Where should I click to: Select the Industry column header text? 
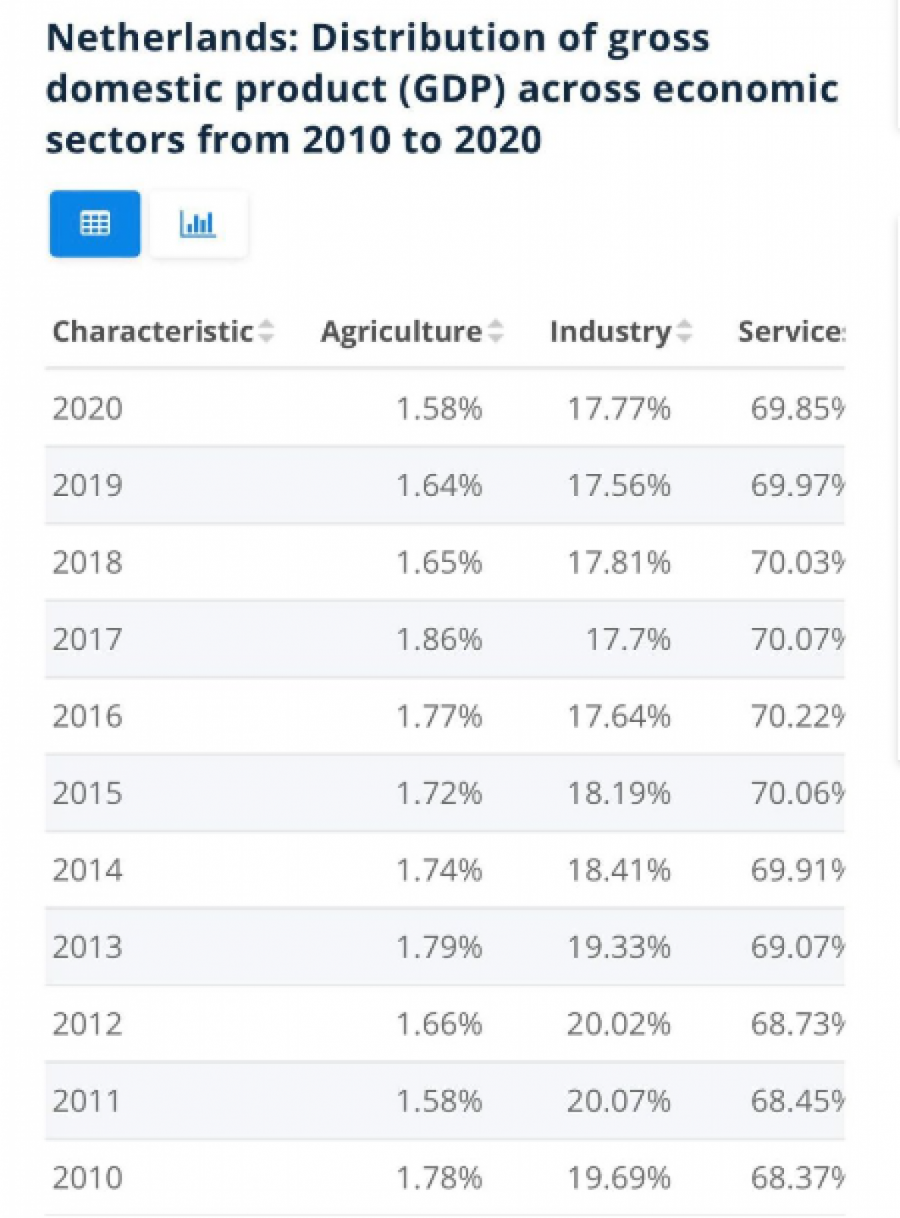610,332
